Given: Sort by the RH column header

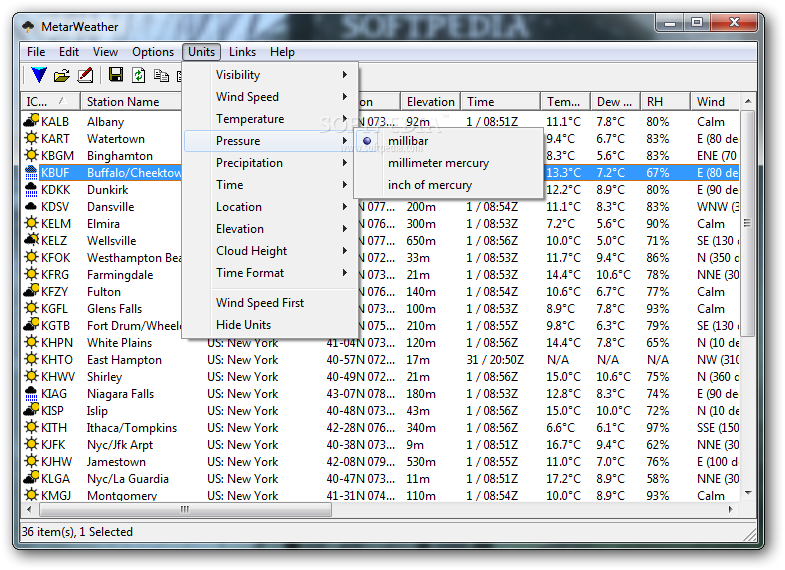Looking at the screenshot, I should point(665,102).
